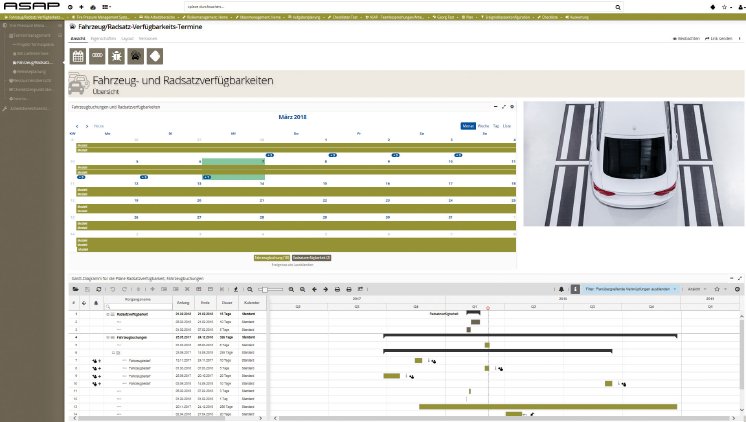Expand the calendar panel to fullscreen
The width and height of the screenshot is (746, 422).
(503, 105)
